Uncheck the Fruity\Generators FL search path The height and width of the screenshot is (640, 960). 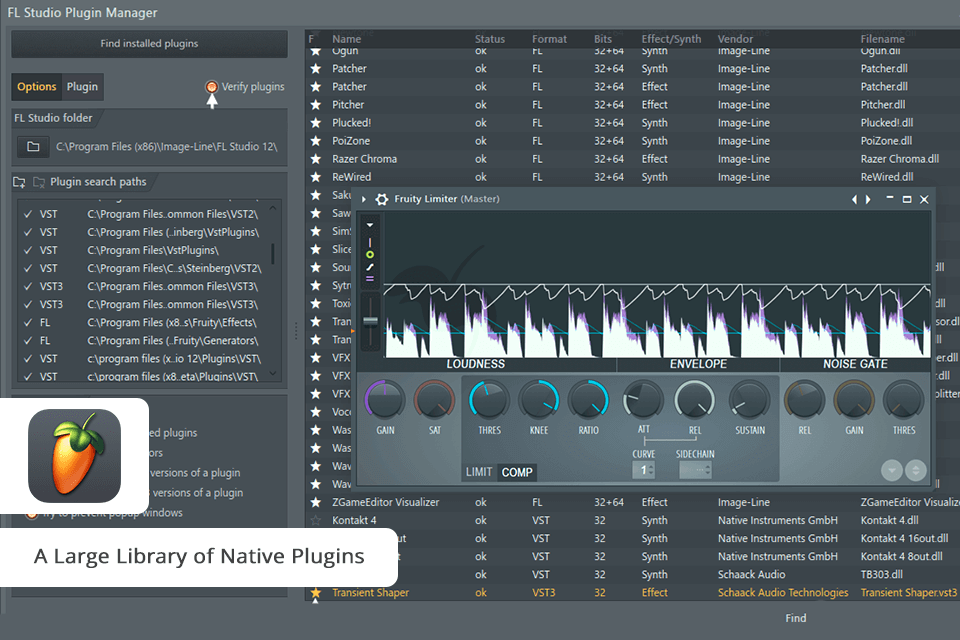click(x=28, y=341)
